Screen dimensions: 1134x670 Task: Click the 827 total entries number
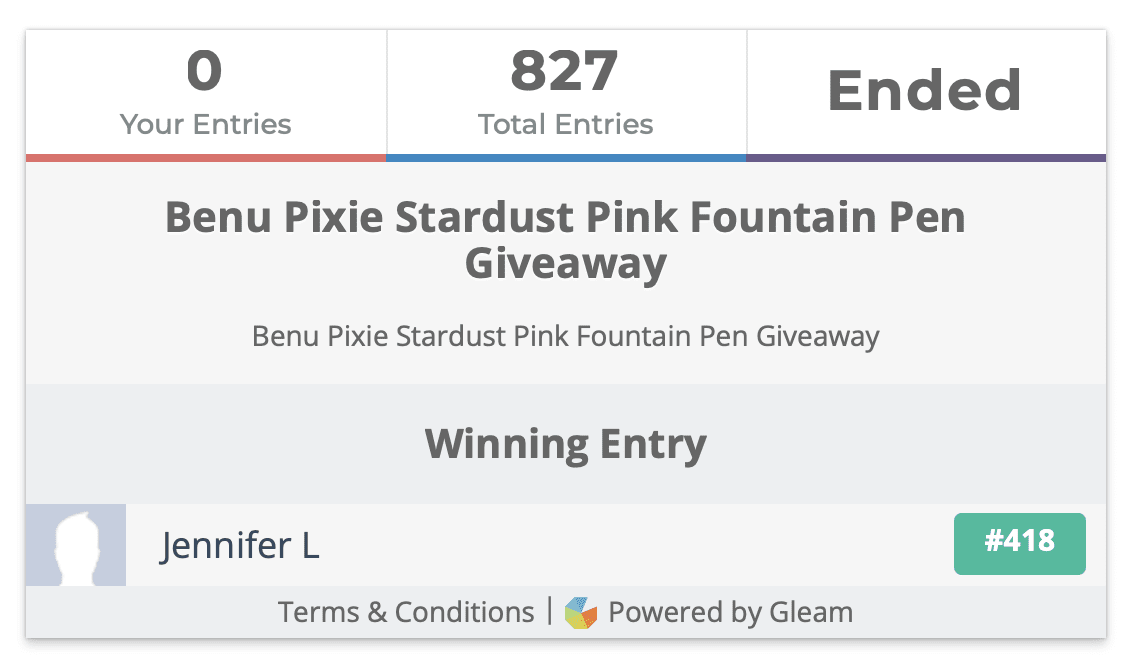564,71
